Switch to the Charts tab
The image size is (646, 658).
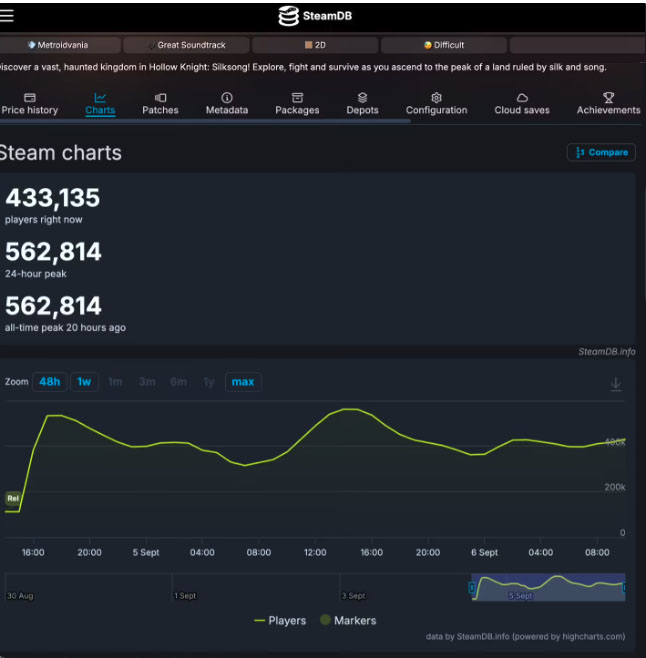(x=100, y=104)
